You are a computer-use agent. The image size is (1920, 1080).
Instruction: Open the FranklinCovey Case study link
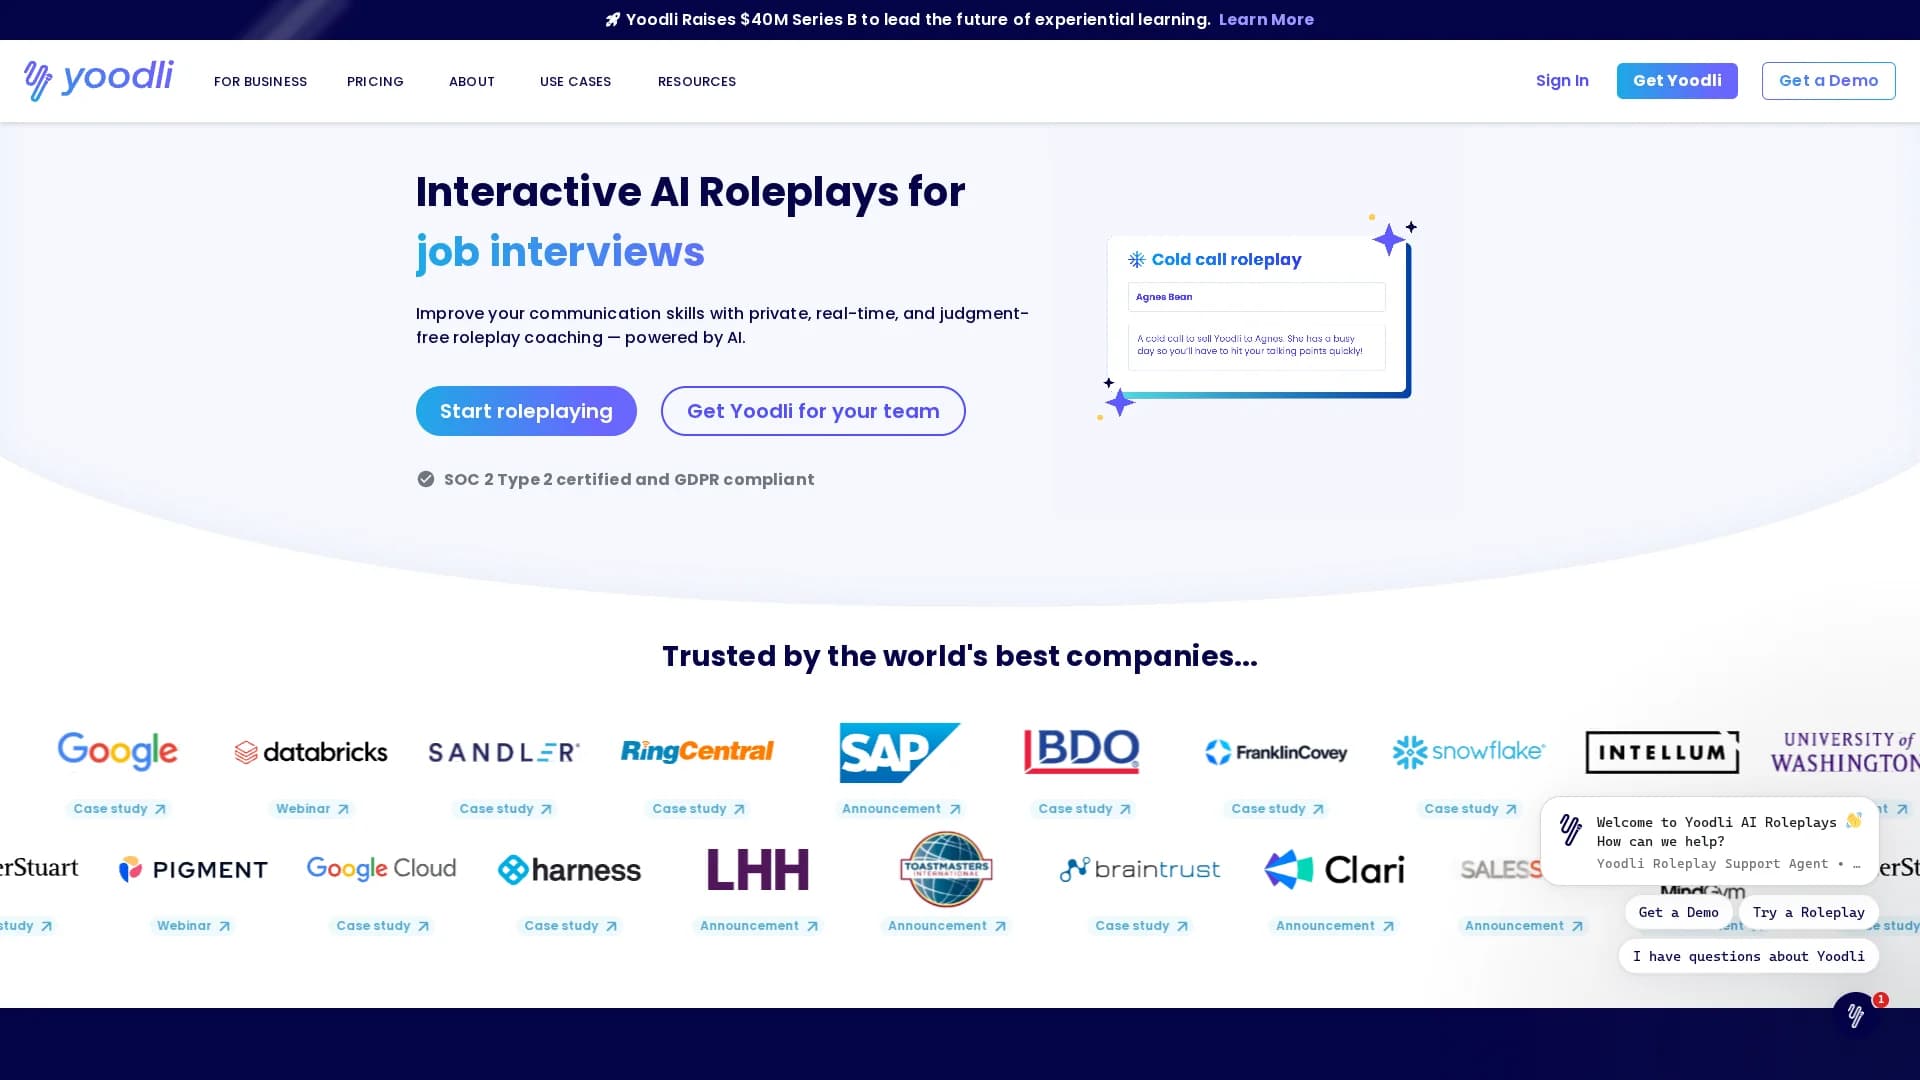1277,808
